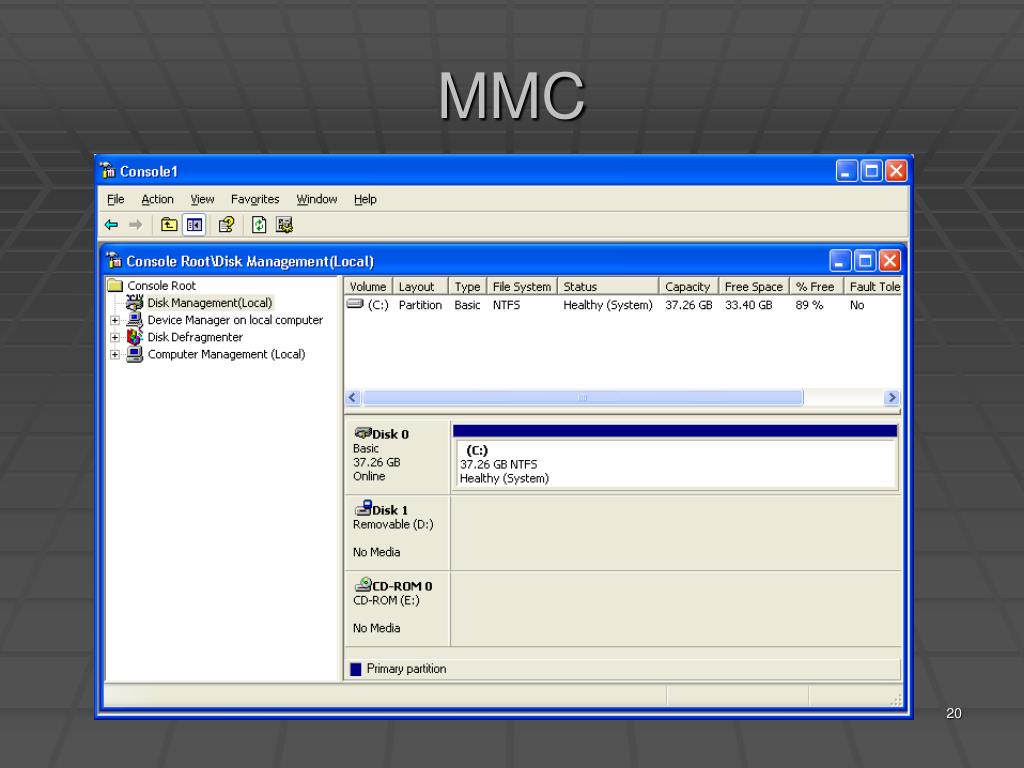Viewport: 1024px width, 768px height.
Task: Select Device Manager on local computer label
Action: click(x=235, y=320)
